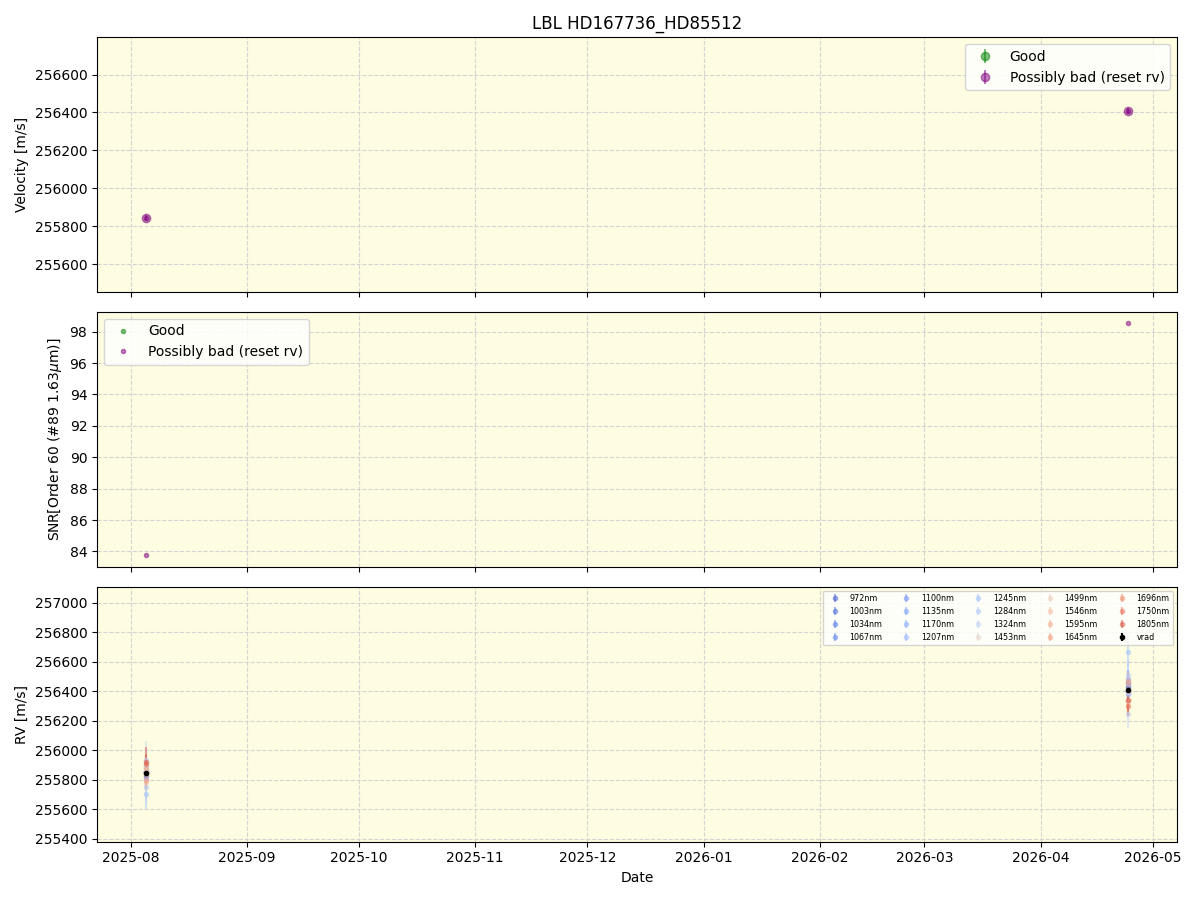Click the 'Date' x-axis label
The width and height of the screenshot is (1200, 900).
pyautogui.click(x=637, y=877)
